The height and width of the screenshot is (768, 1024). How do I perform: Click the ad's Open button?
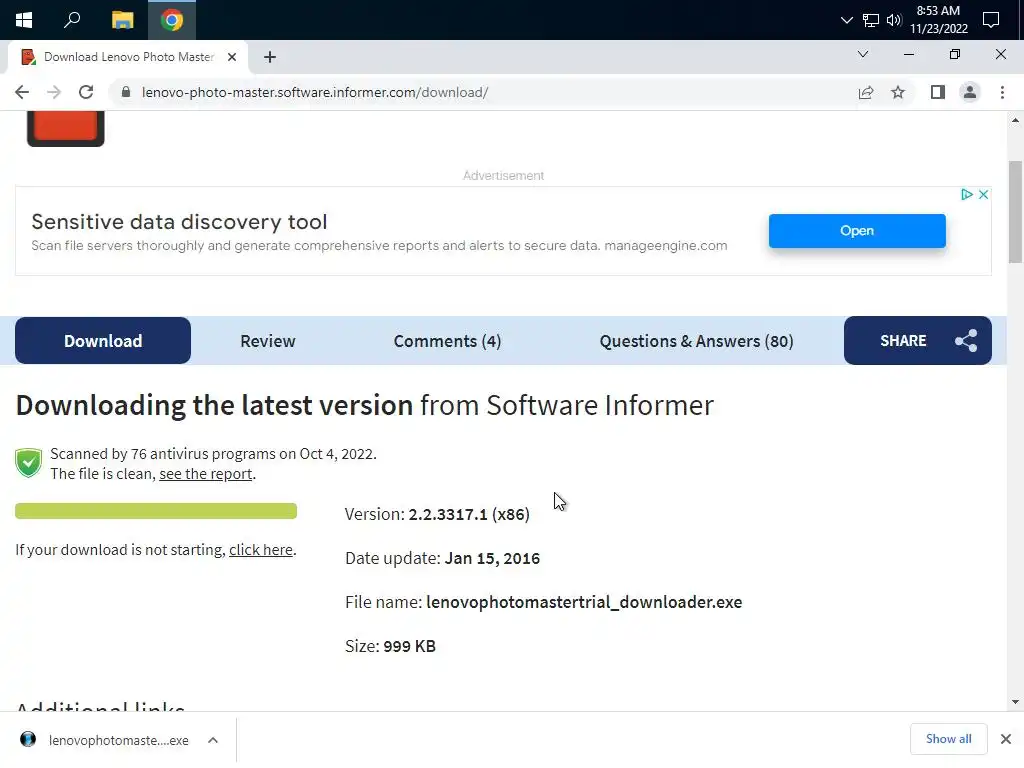pyautogui.click(x=857, y=231)
